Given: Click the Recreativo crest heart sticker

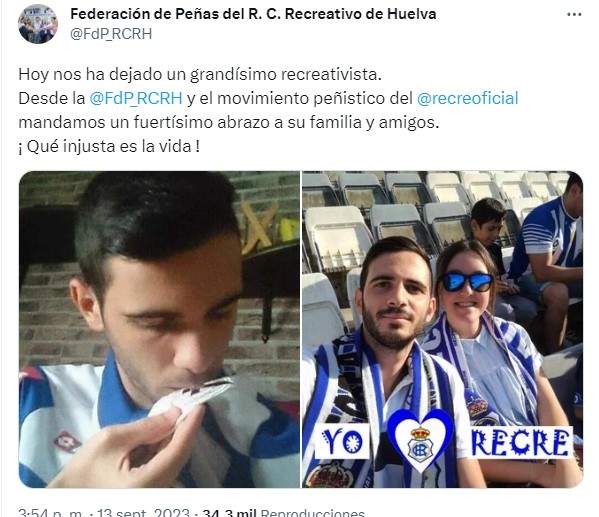Looking at the screenshot, I should tap(420, 440).
